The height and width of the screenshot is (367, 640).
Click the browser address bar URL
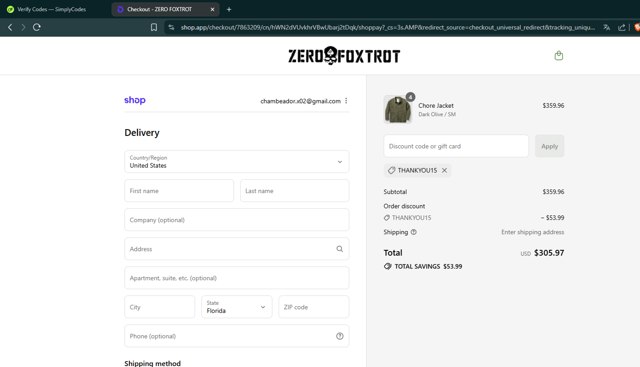388,27
